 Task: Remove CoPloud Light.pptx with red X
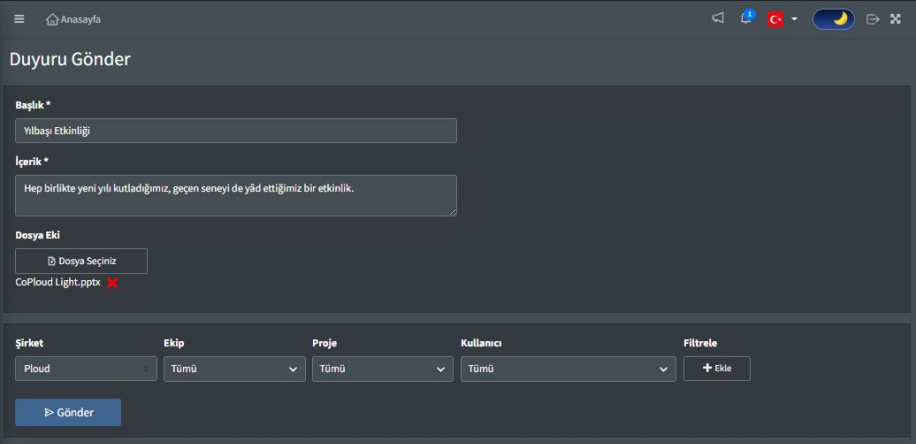pos(113,283)
